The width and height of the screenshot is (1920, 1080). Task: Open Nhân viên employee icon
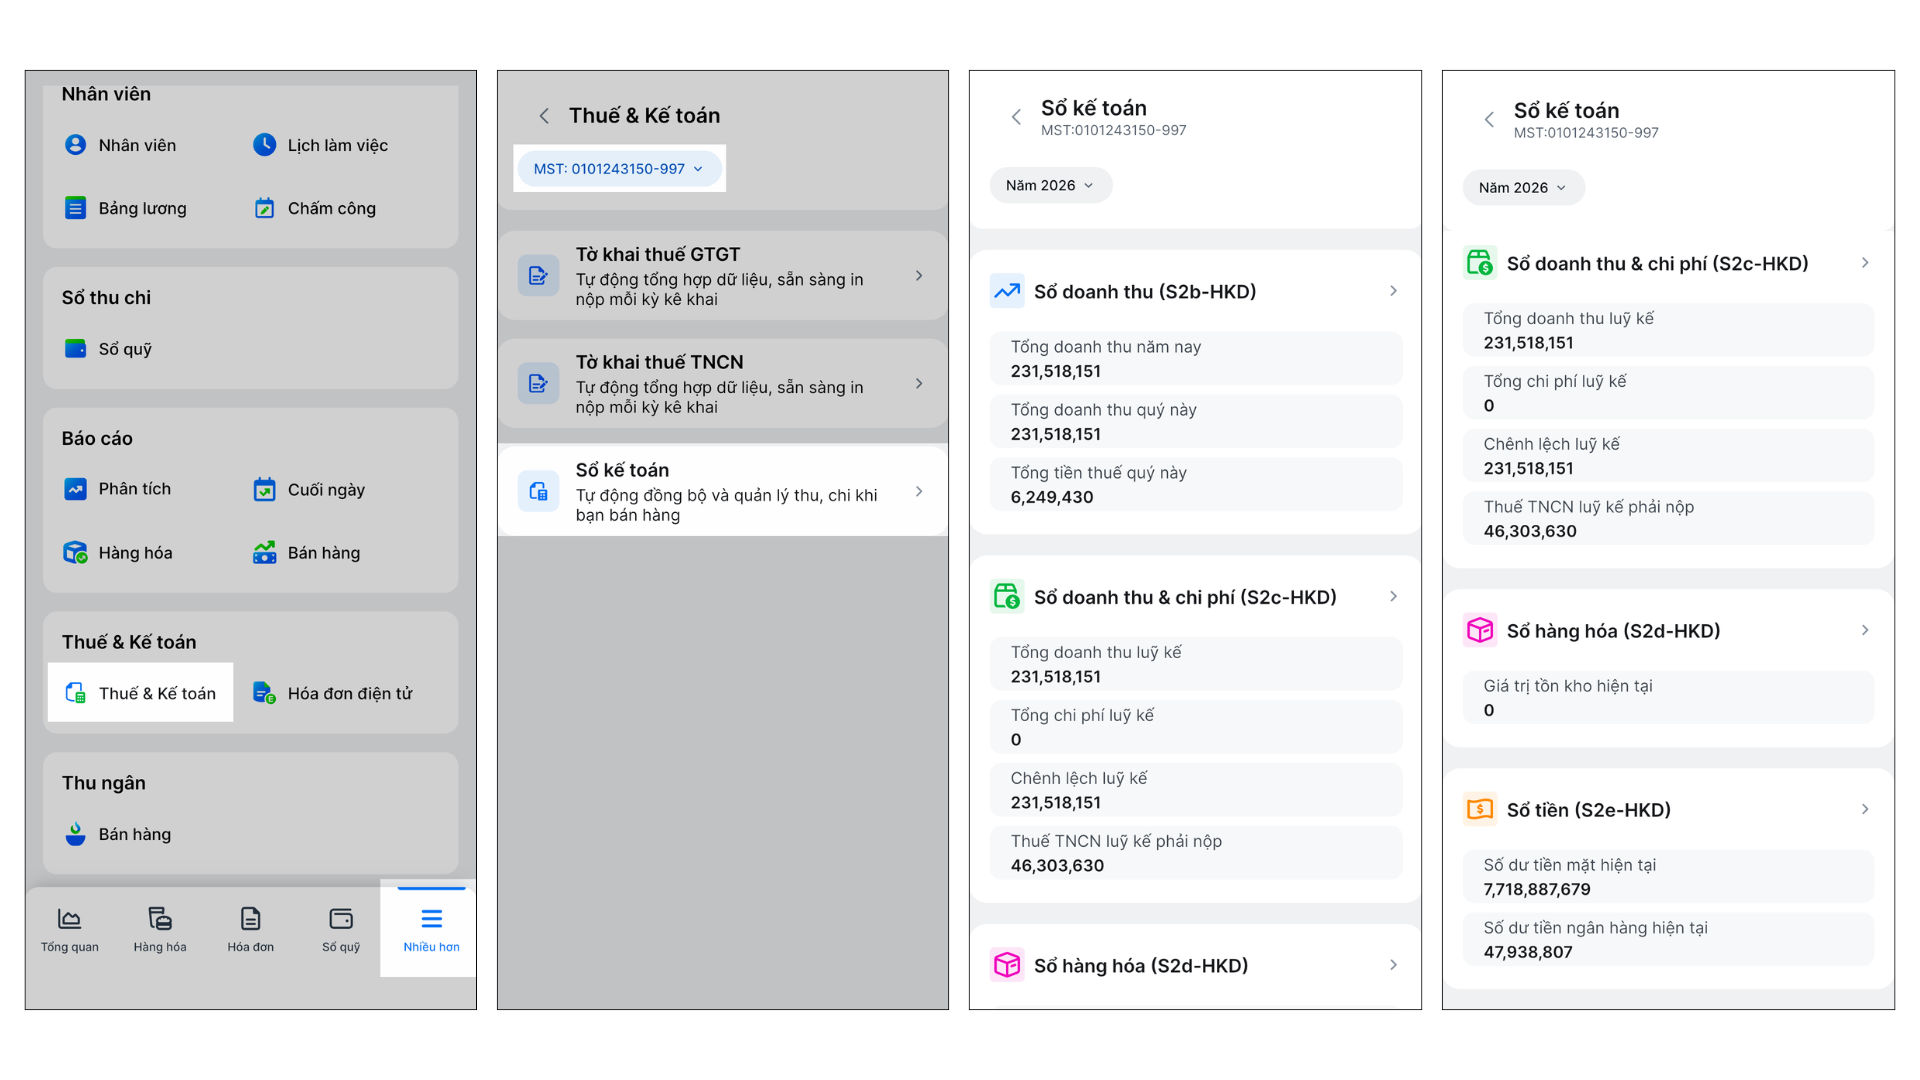click(75, 145)
